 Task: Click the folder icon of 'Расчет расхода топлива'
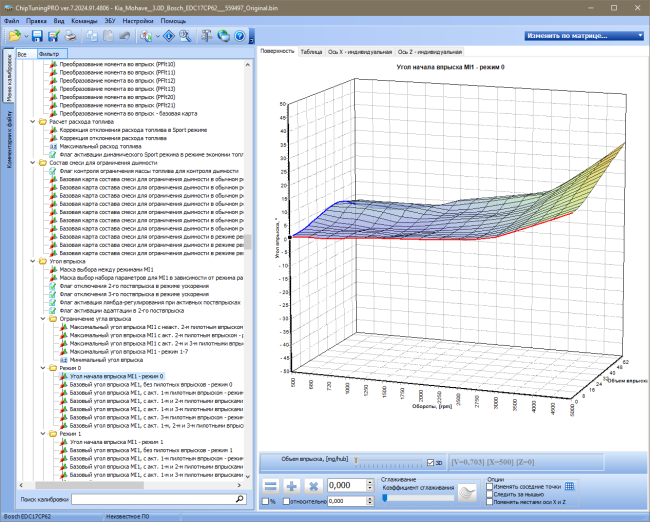pos(43,121)
